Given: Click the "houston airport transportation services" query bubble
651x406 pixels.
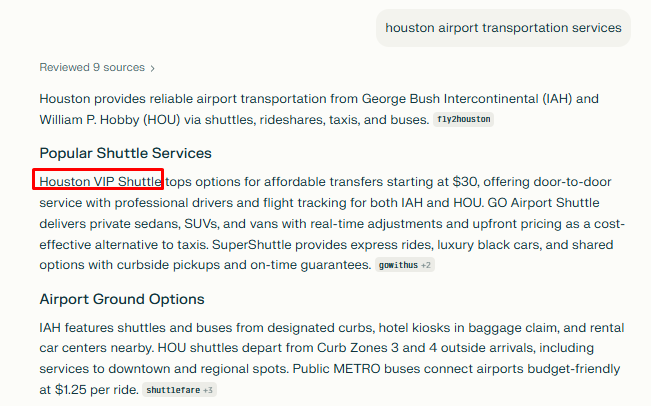Looking at the screenshot, I should (x=503, y=28).
